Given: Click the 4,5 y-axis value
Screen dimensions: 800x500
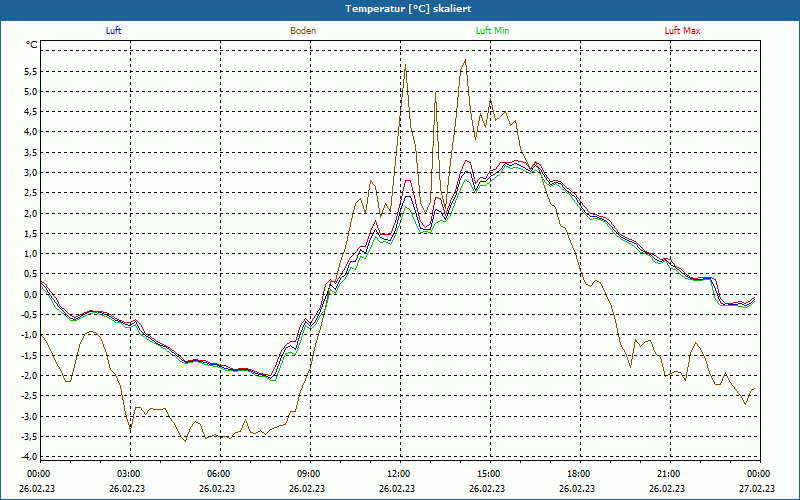Looking at the screenshot, I should tap(31, 112).
